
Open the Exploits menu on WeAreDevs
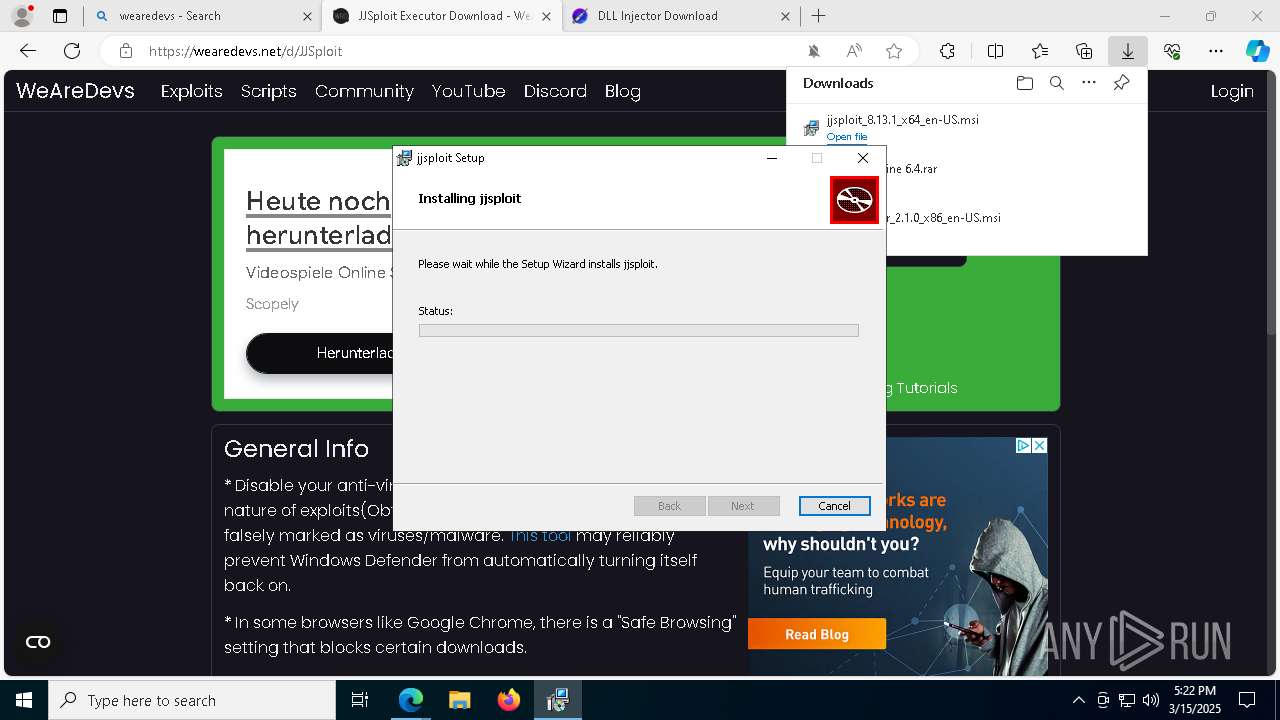191,91
